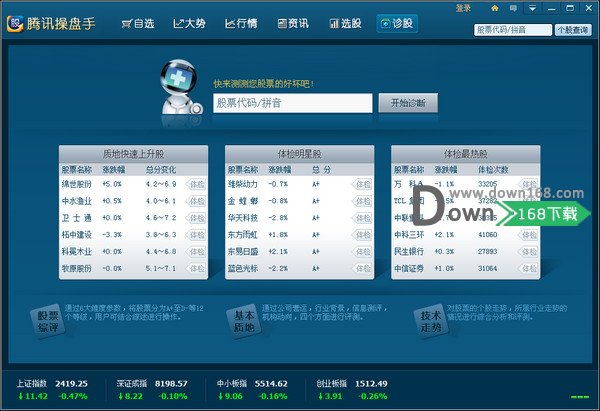600x411 pixels.
Task: Open the messages speech-bubble icon
Action: [x=513, y=8]
